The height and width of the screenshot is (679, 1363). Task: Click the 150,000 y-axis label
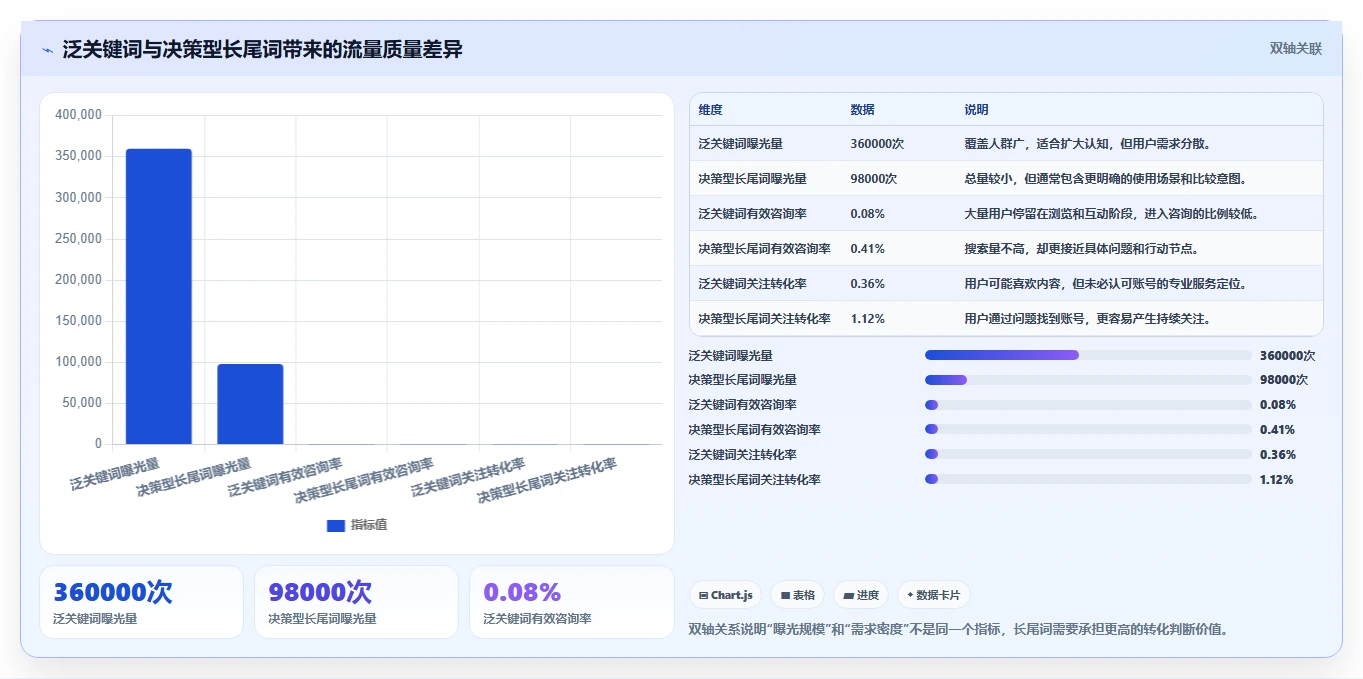(x=78, y=321)
